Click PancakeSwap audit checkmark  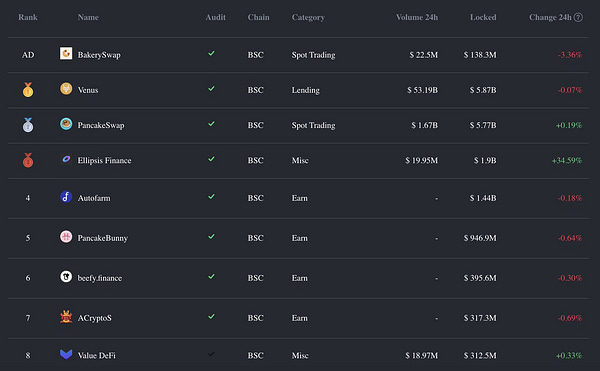(211, 124)
